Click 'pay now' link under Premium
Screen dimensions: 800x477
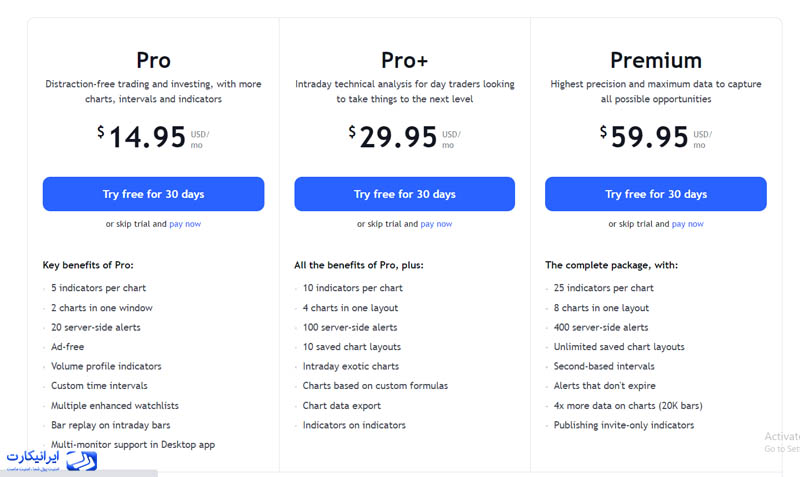point(688,224)
